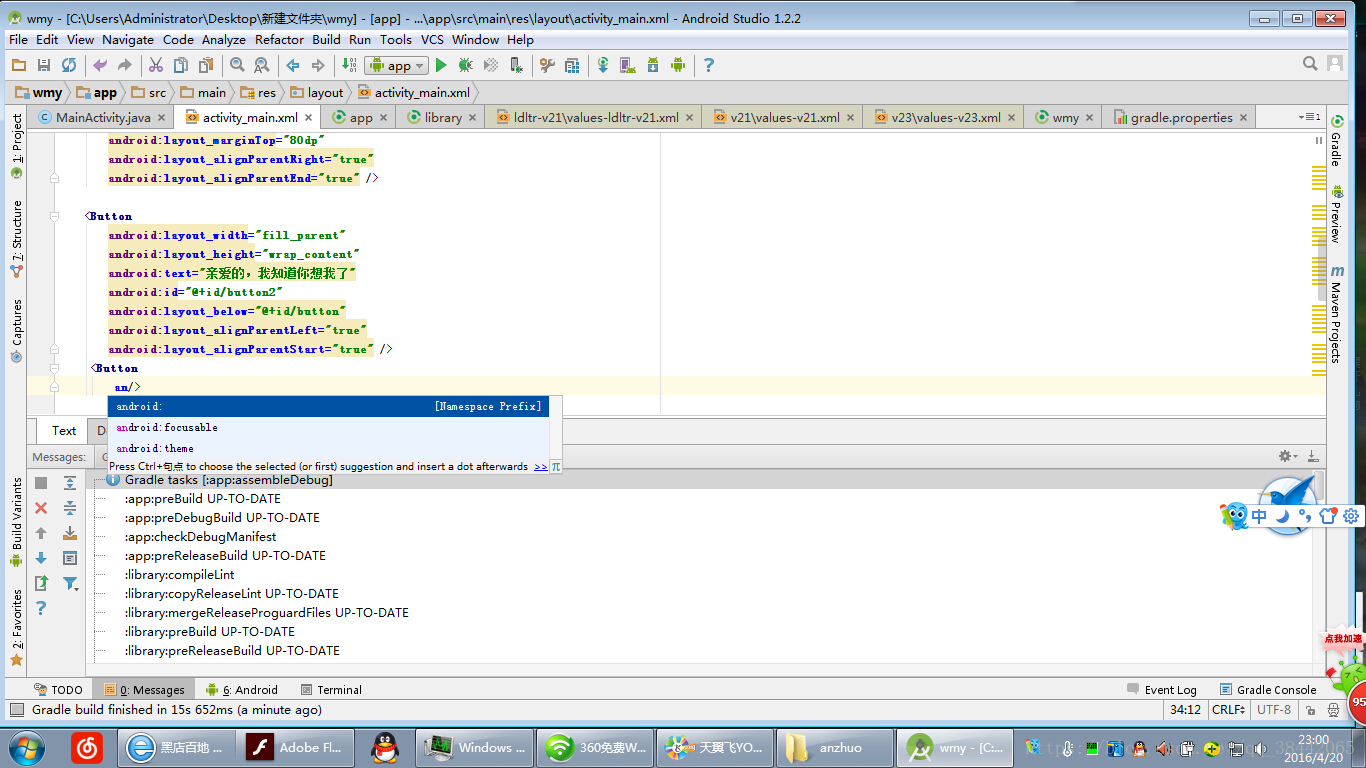
Task: Start debugging with the green bug icon
Action: coord(466,65)
